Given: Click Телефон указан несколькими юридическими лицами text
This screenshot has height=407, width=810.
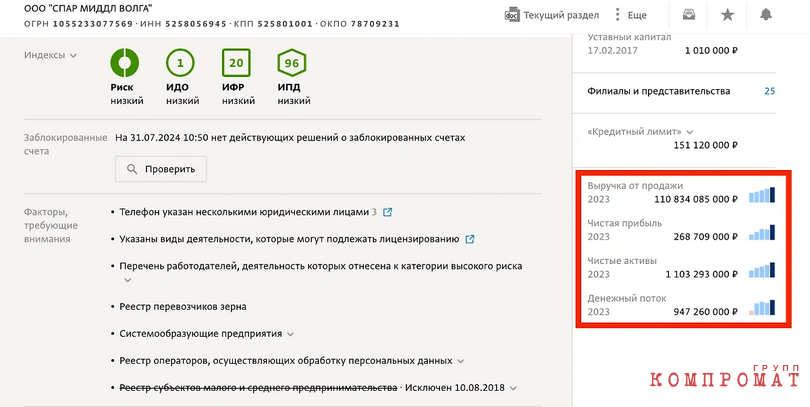Looking at the screenshot, I should point(244,212).
